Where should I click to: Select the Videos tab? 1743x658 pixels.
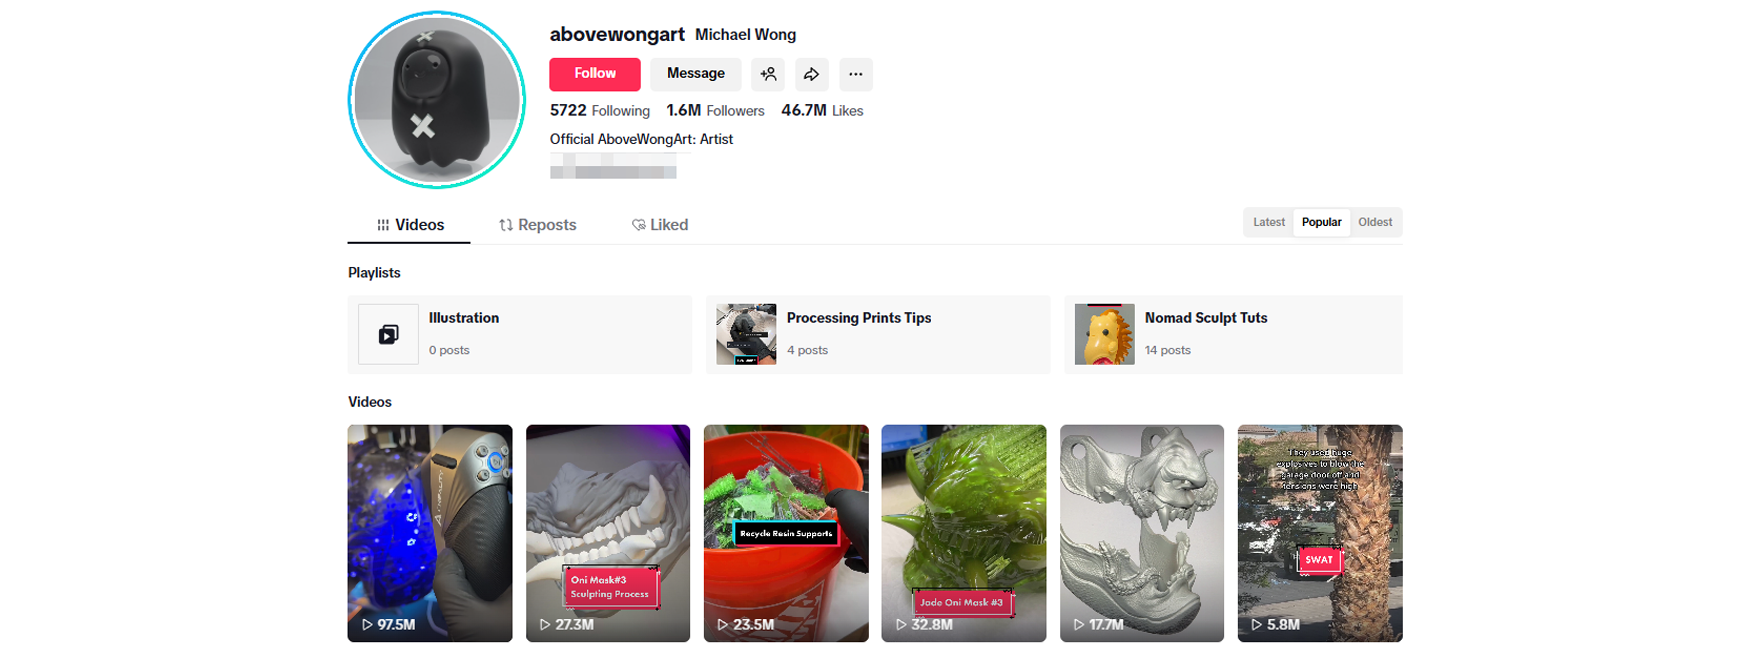point(409,225)
